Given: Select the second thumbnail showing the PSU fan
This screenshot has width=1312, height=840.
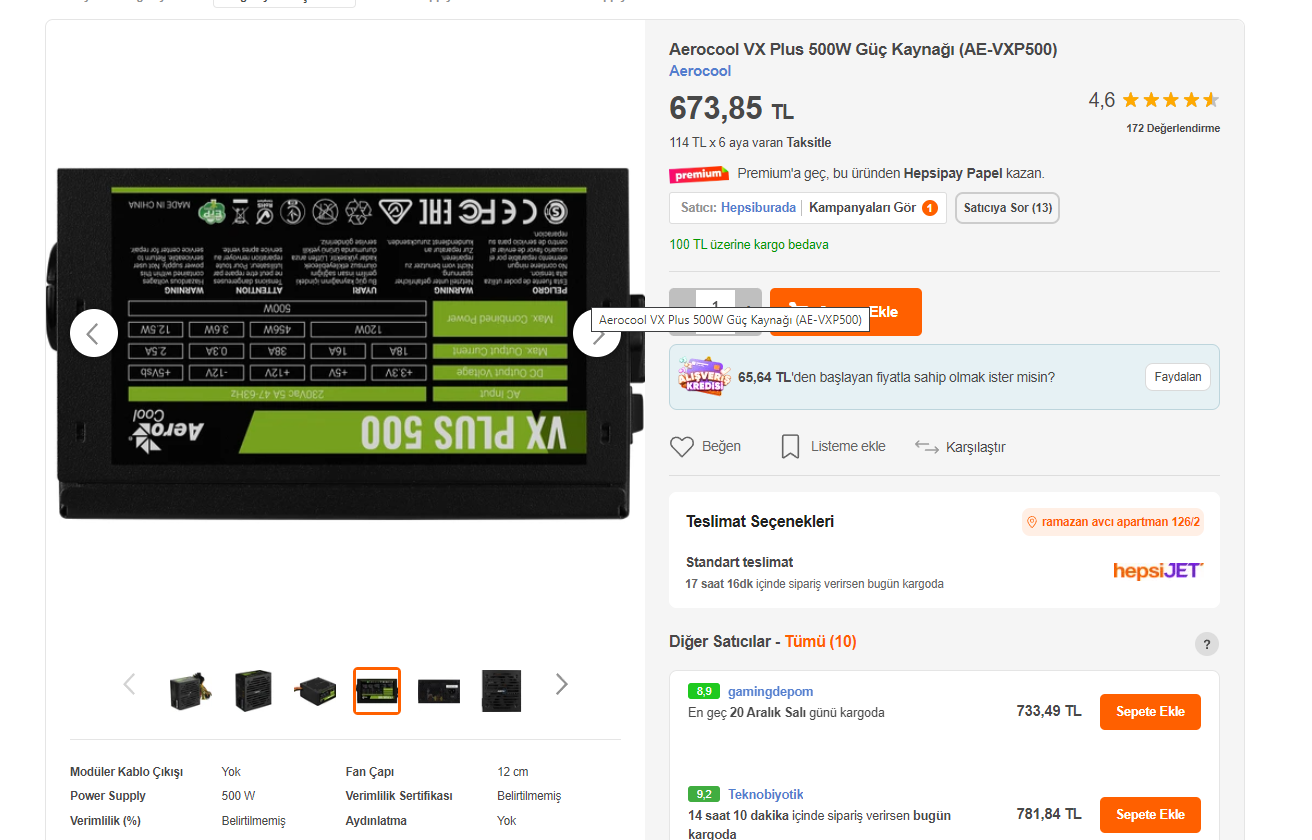Looking at the screenshot, I should [253, 690].
